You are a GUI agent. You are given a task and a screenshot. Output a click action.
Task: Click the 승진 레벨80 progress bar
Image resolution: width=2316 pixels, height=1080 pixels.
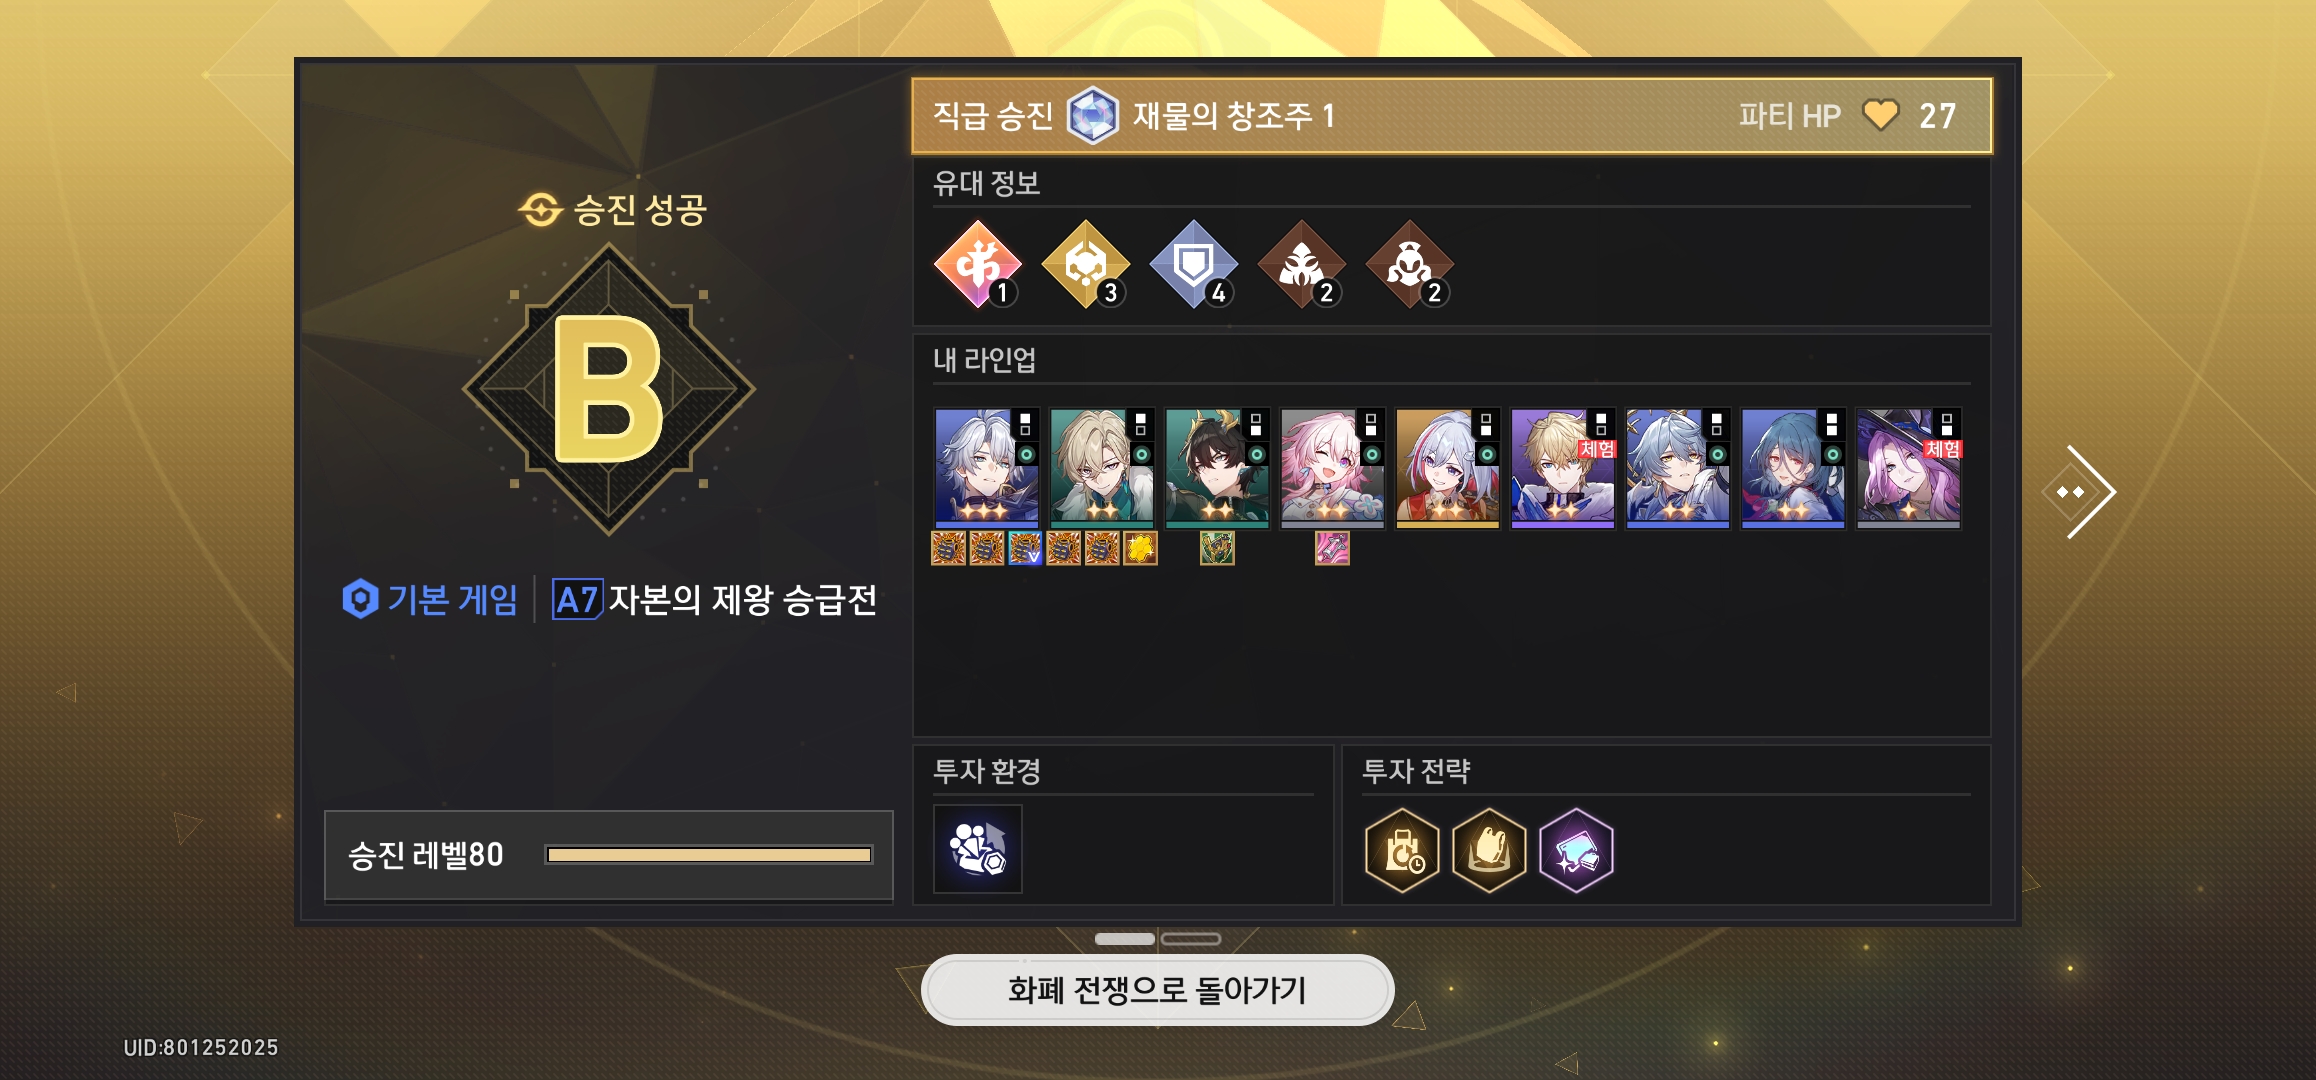click(x=709, y=855)
